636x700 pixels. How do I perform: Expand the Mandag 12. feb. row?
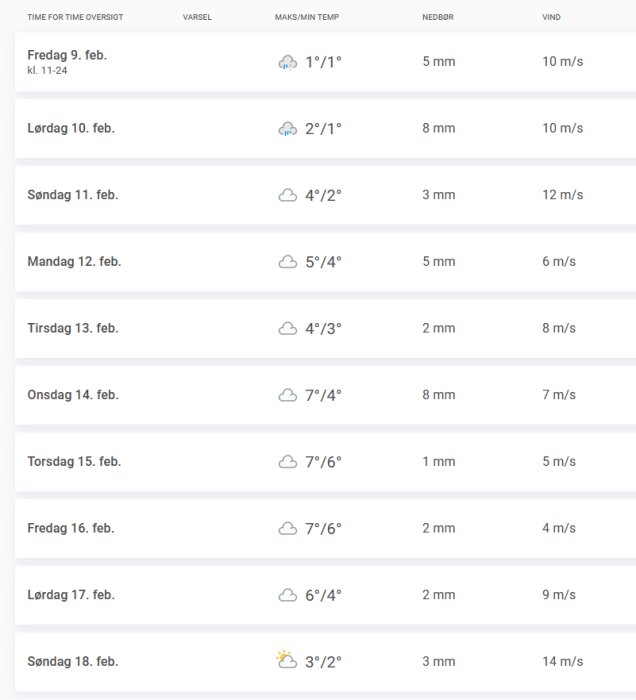click(325, 262)
